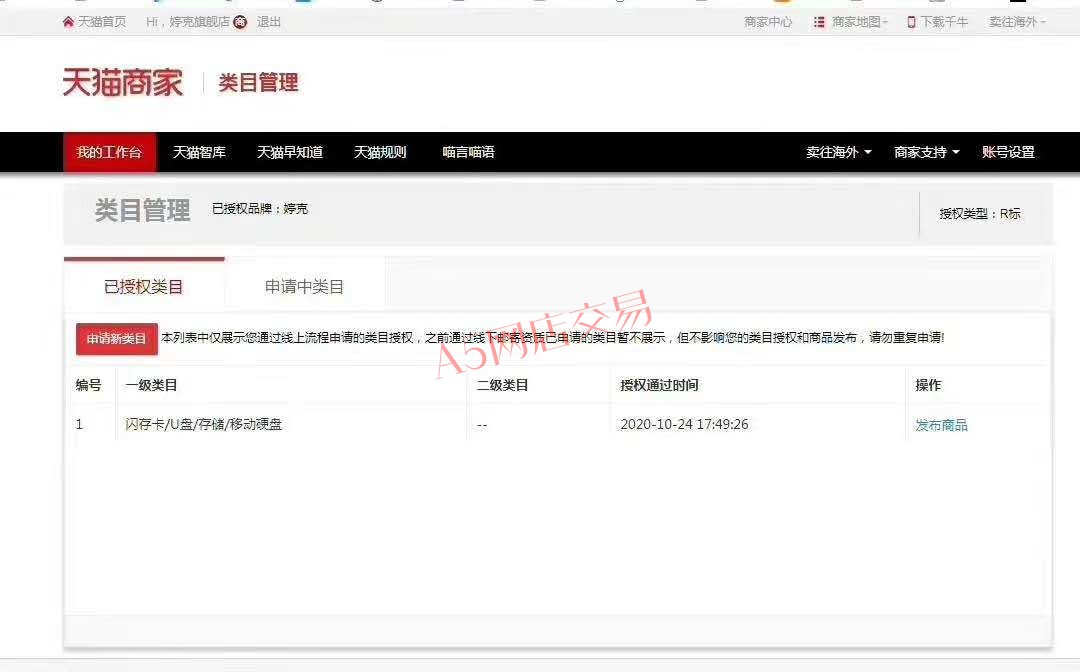Click the red 申请新类目 button

(116, 339)
